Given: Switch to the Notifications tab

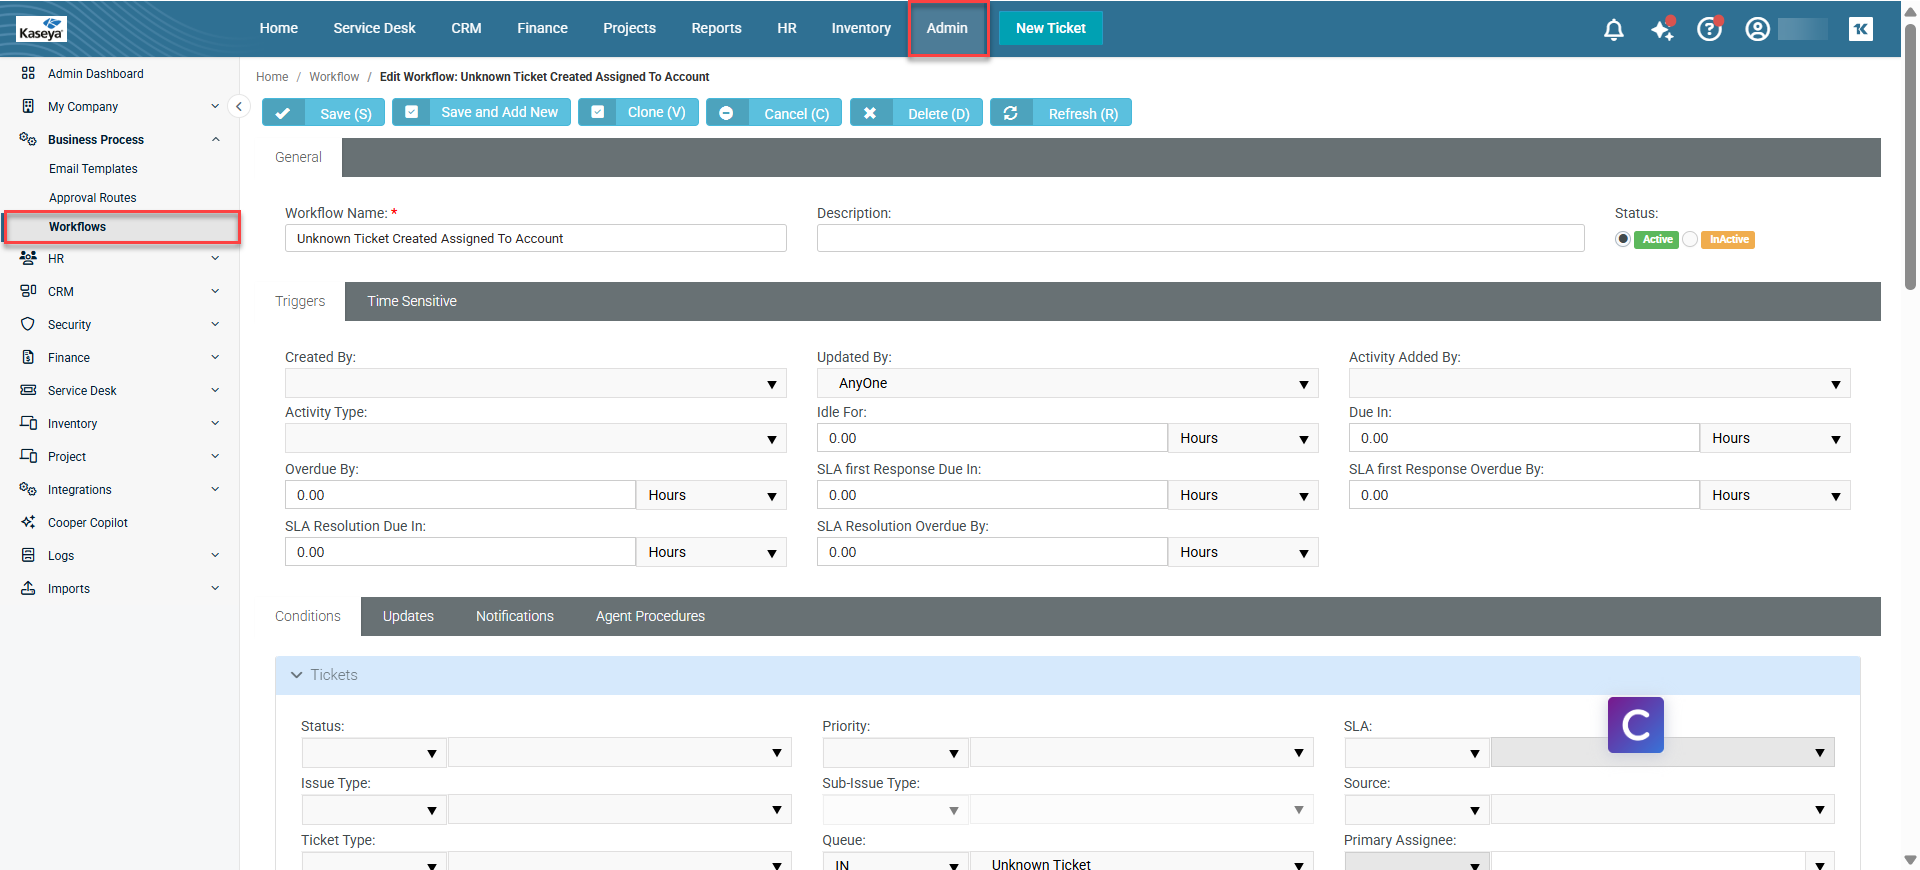Looking at the screenshot, I should [514, 616].
